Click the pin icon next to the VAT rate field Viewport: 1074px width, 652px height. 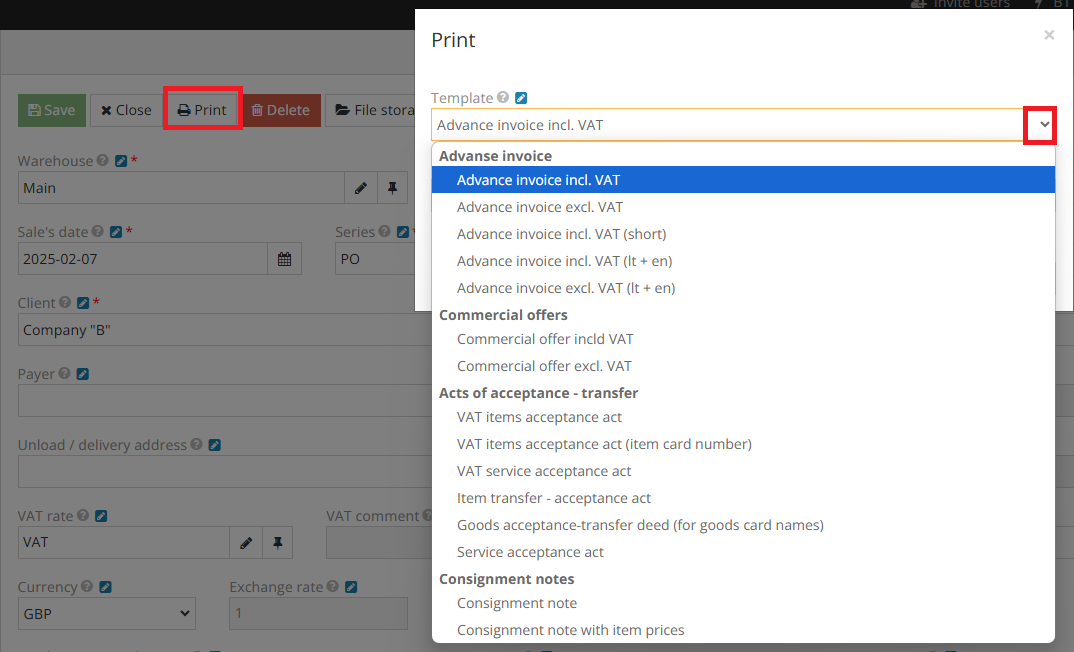coord(277,542)
